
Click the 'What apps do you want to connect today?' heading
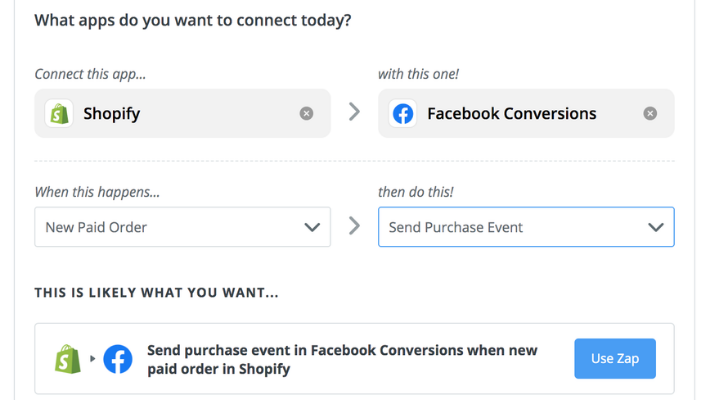[x=193, y=20]
